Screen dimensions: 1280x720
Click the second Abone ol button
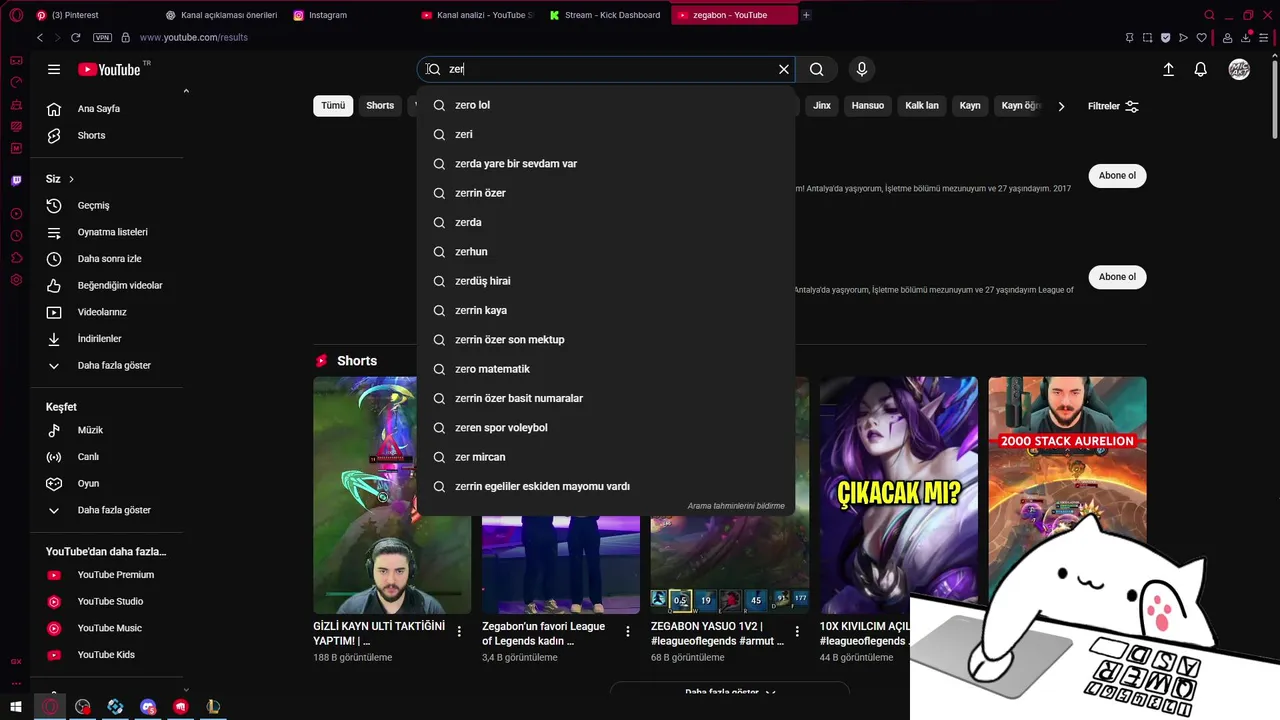tap(1117, 277)
